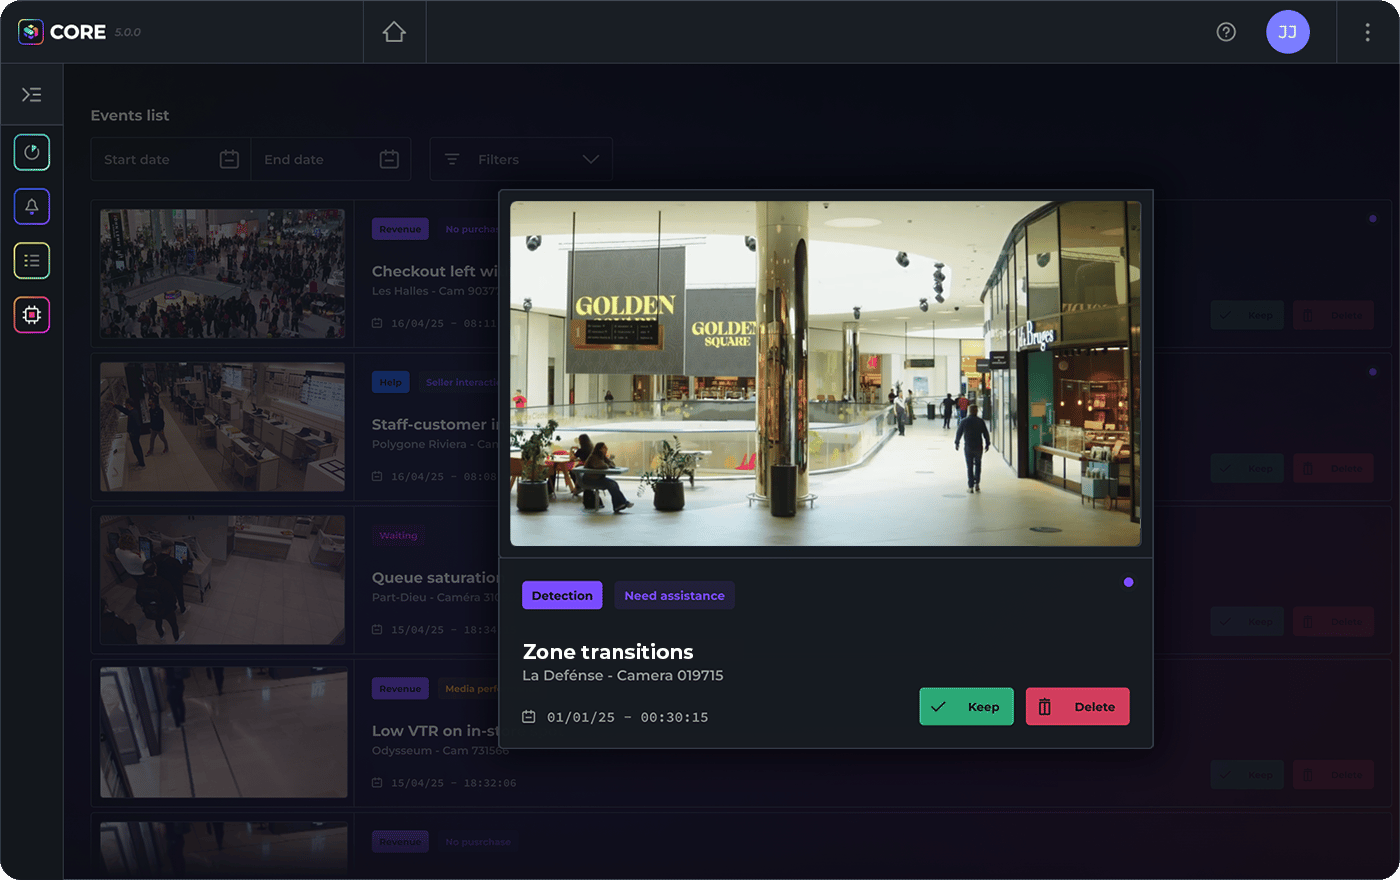This screenshot has width=1400, height=880.
Task: Click the Detection tag in the popup
Action: [x=562, y=595]
